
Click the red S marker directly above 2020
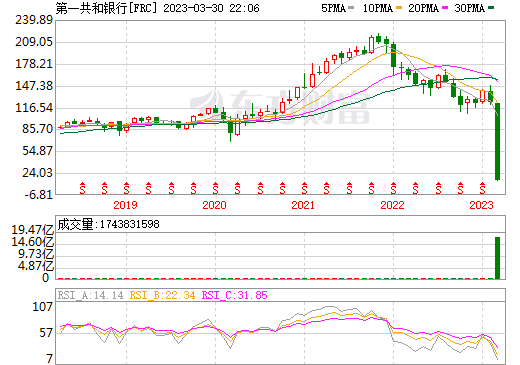(215, 188)
